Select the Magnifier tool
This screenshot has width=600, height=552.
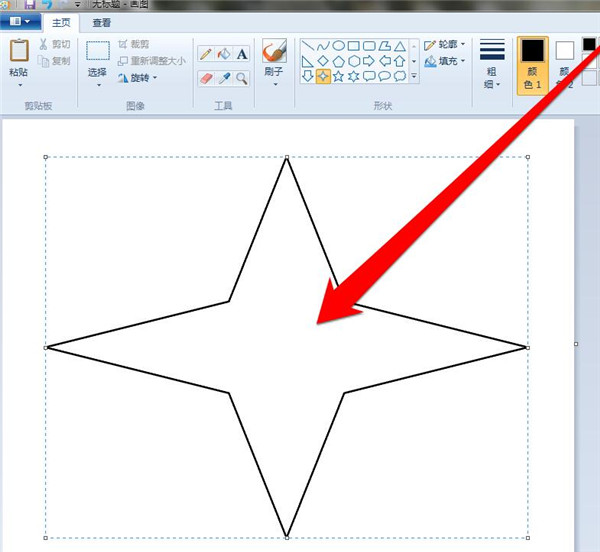point(242,77)
